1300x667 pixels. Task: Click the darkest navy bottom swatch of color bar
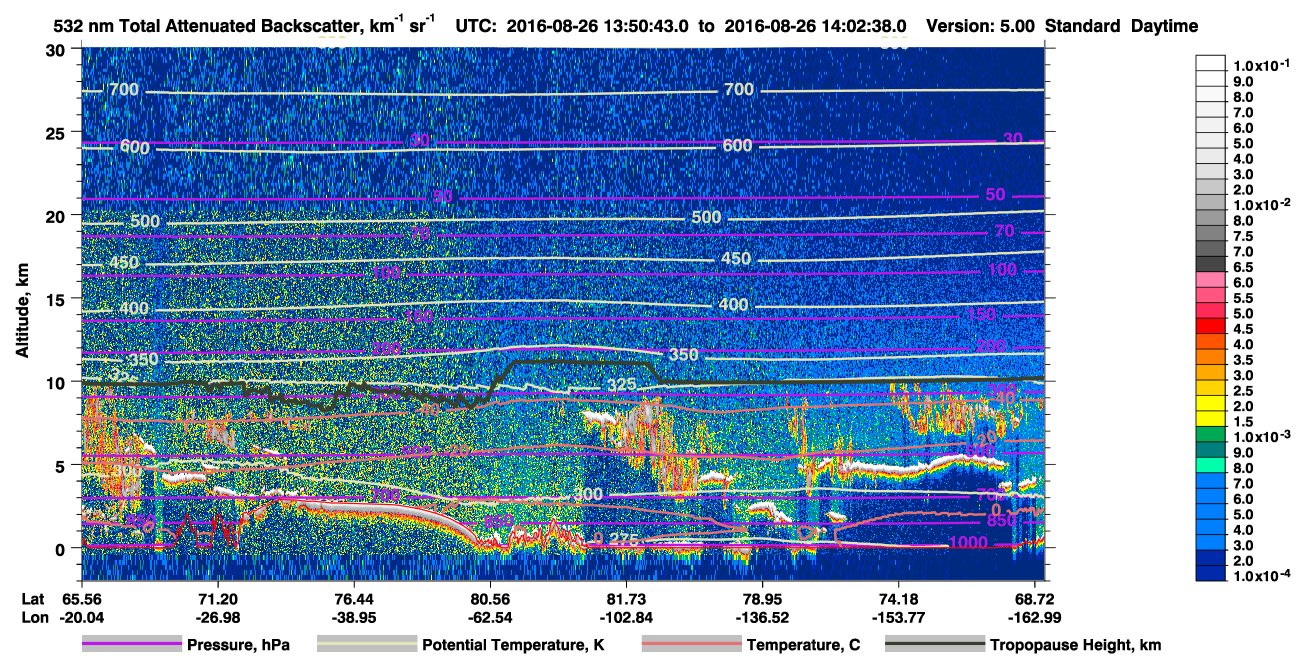pos(1211,574)
